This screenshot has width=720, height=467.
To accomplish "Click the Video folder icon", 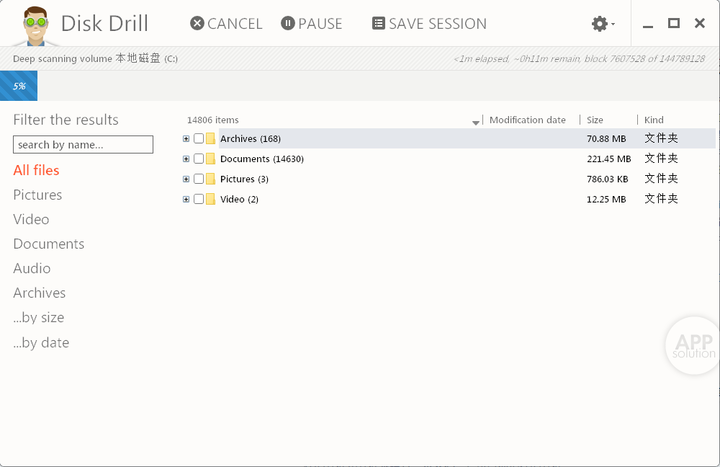I will tap(210, 199).
